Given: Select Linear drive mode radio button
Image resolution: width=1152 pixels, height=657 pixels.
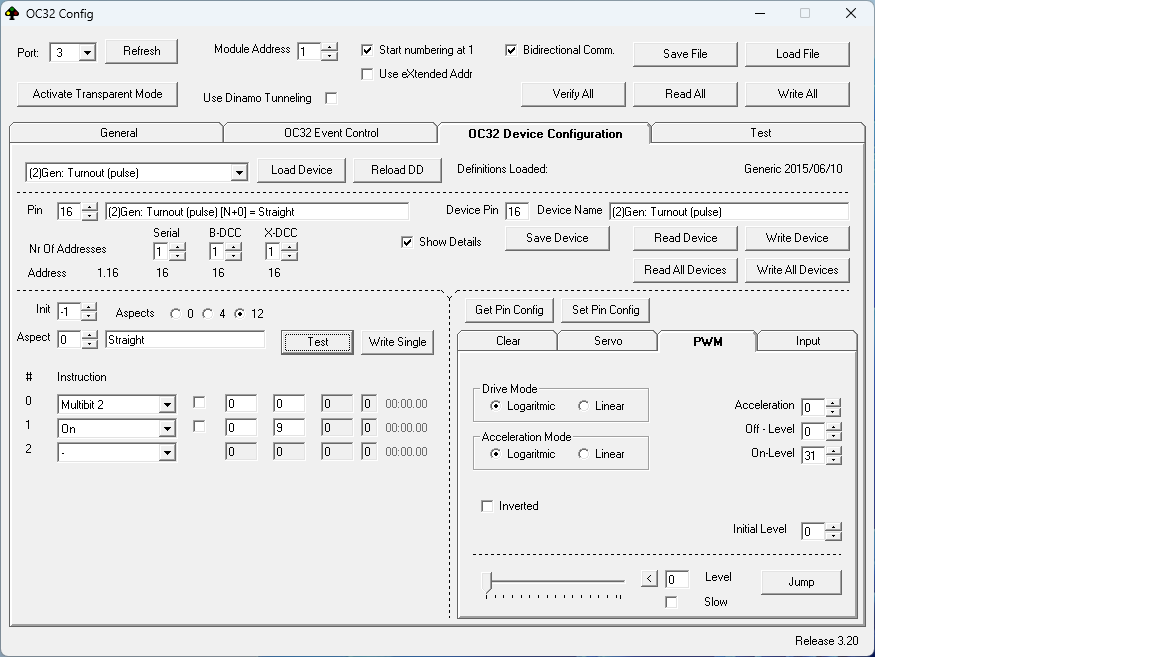Looking at the screenshot, I should coord(584,406).
